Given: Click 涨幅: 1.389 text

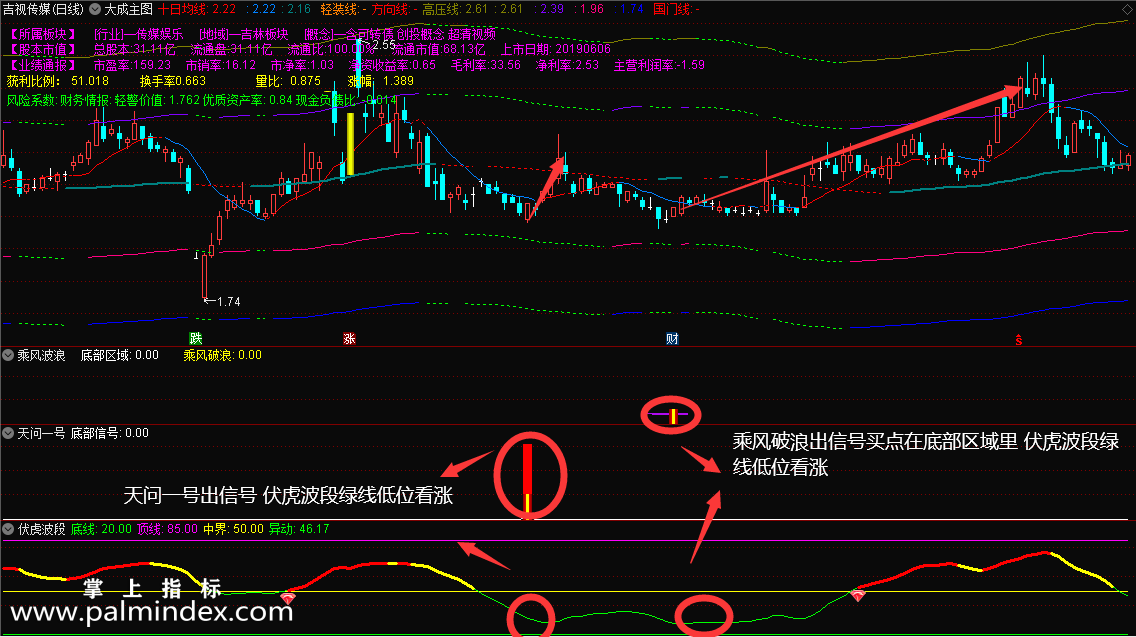Looking at the screenshot, I should coord(380,81).
